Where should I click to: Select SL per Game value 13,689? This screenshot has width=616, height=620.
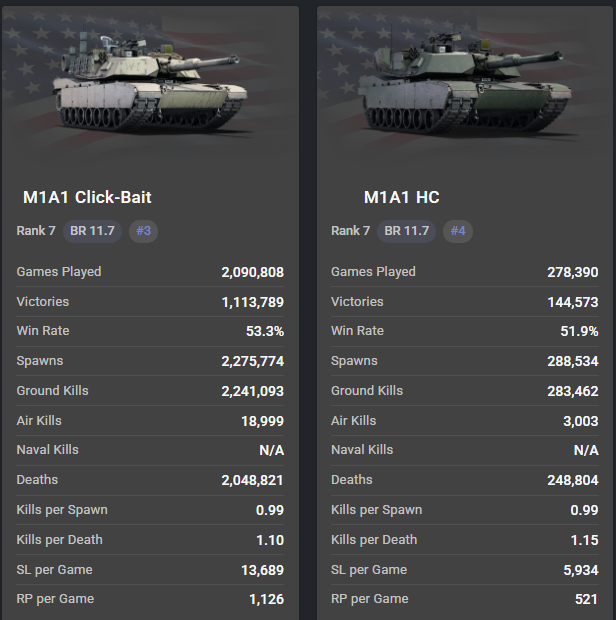[x=263, y=570]
